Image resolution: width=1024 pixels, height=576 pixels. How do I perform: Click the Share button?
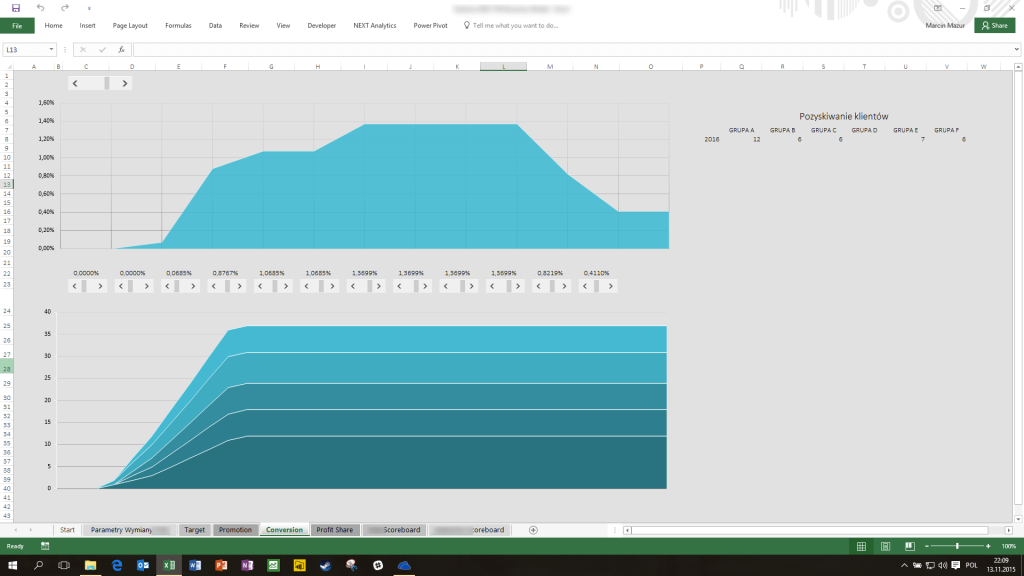coord(994,25)
